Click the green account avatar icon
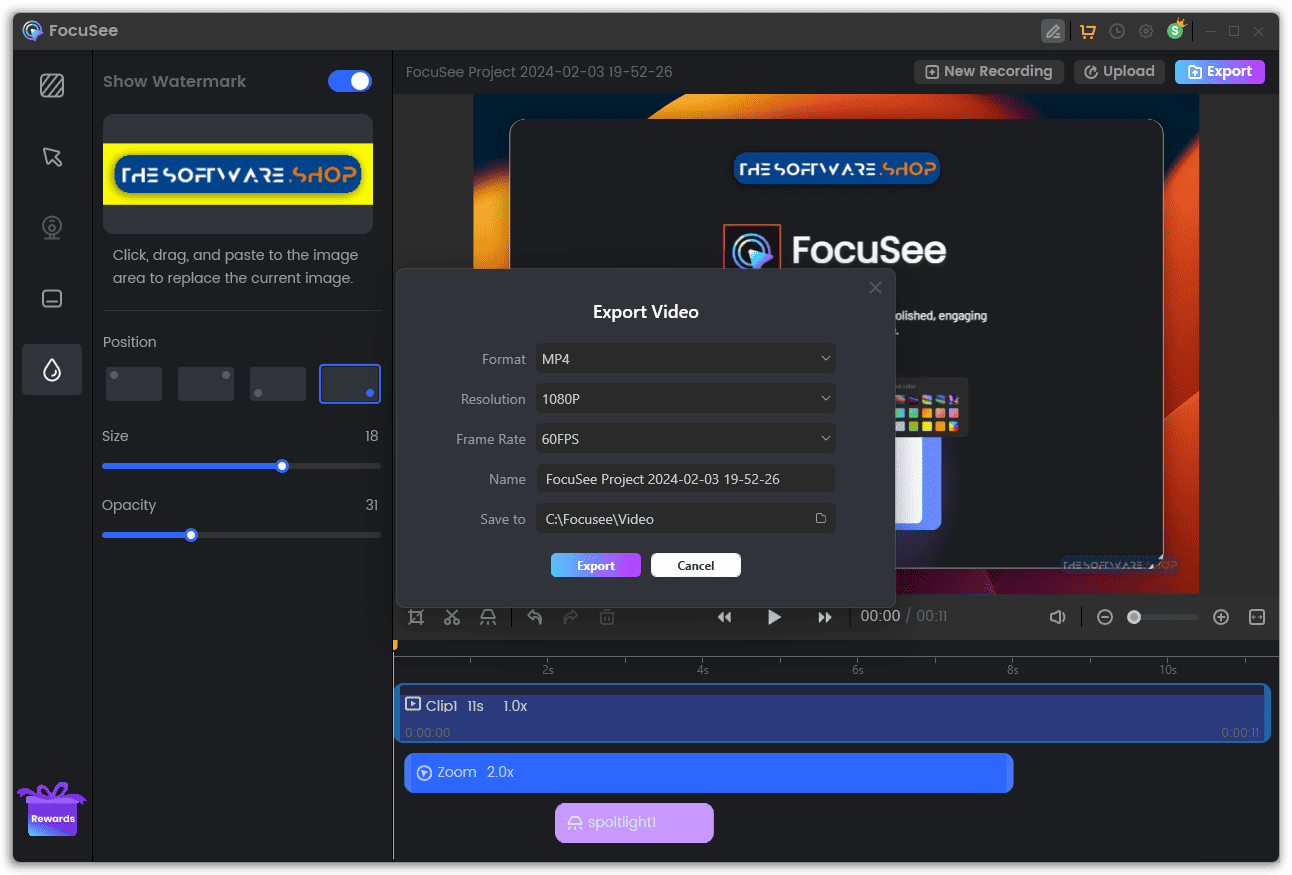 1176,30
